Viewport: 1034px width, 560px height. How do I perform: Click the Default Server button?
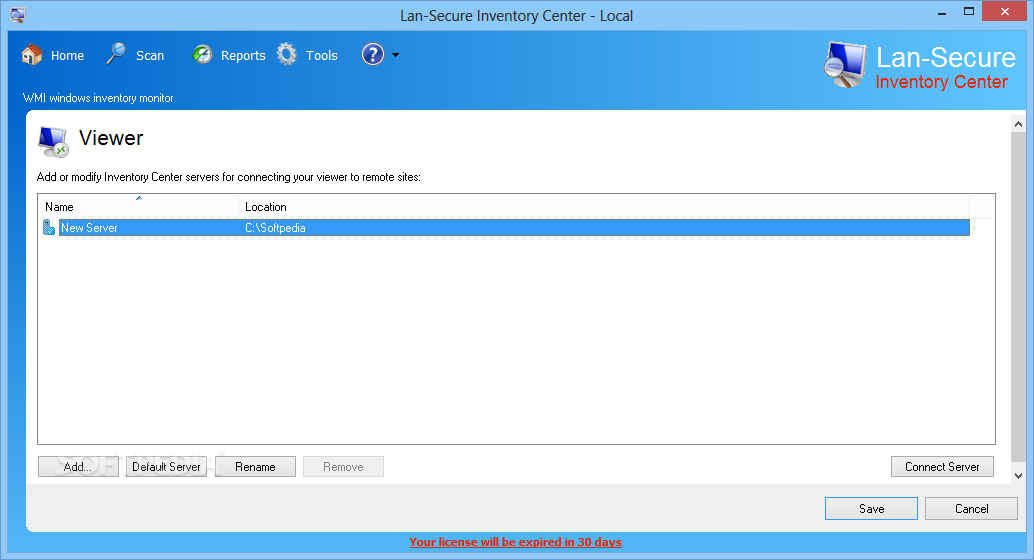click(166, 466)
